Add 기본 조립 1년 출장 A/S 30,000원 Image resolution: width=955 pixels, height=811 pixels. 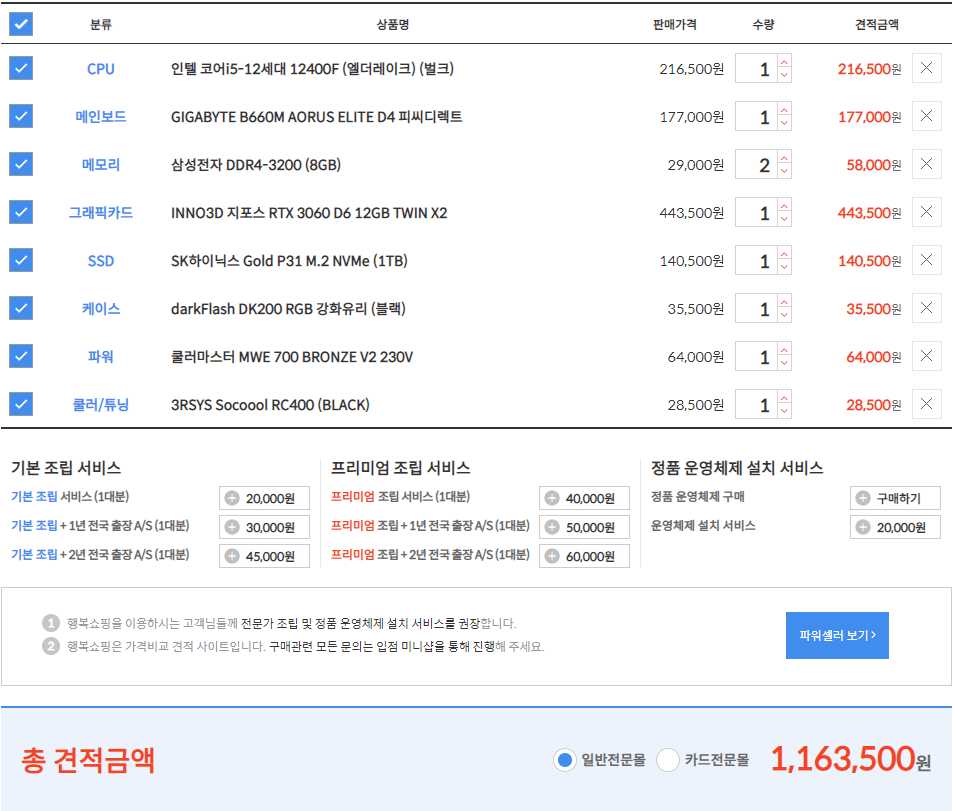pyautogui.click(x=264, y=527)
